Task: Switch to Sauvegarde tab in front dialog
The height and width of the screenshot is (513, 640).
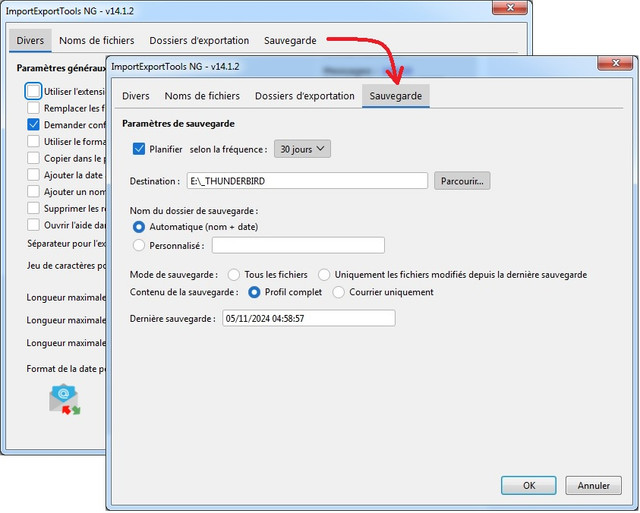Action: (396, 96)
